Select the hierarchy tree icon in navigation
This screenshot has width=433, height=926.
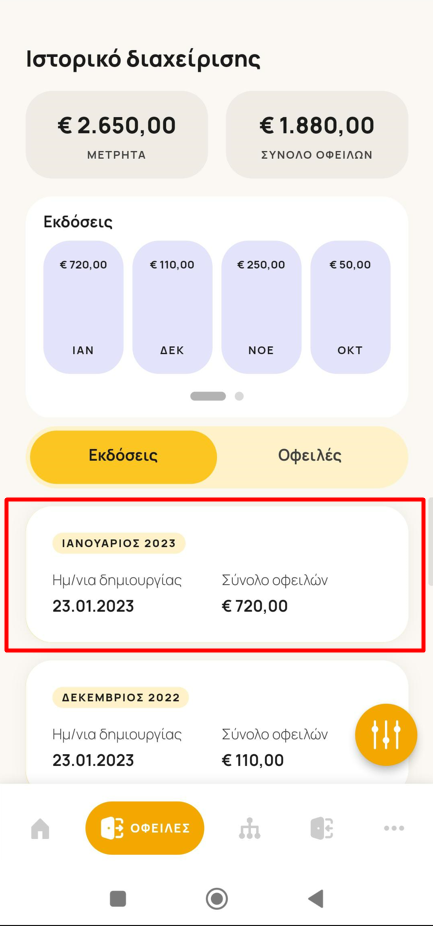249,829
